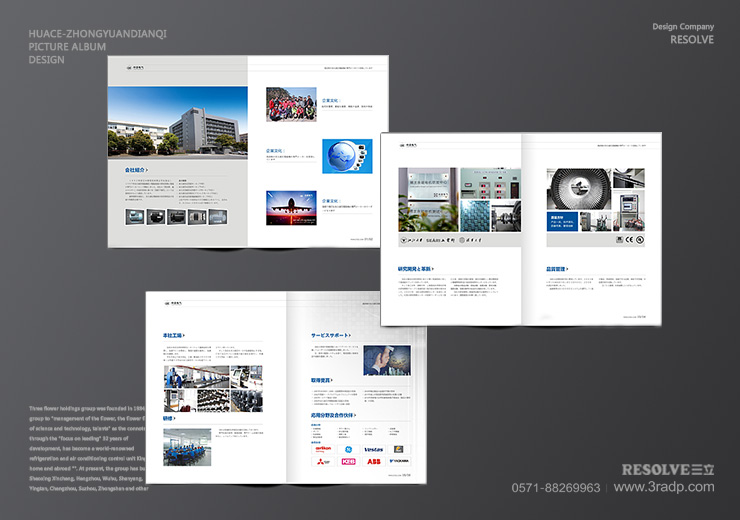Click the 品質管理 section heading
740x520 pixels.
557,269
